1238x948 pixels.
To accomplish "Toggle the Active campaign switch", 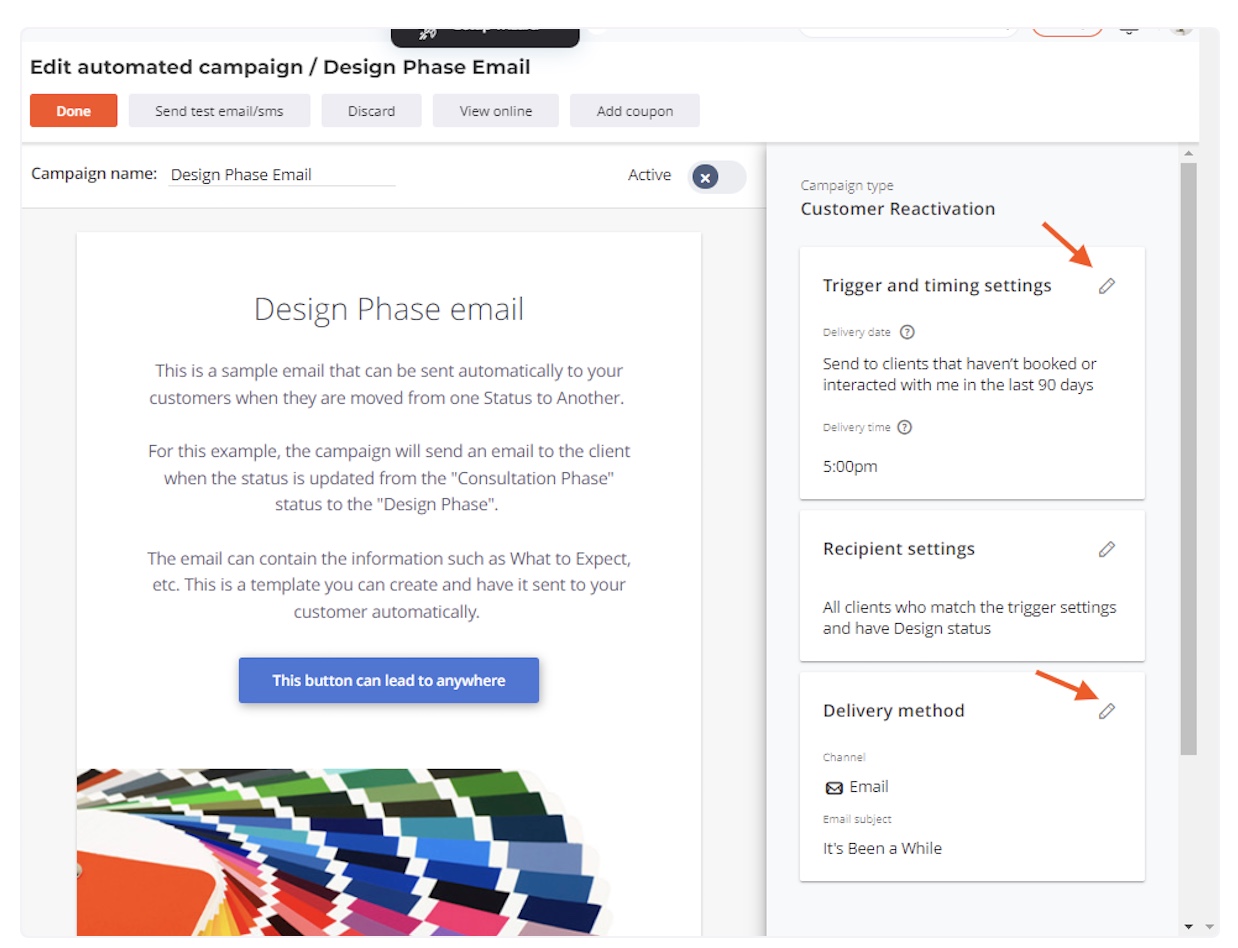I will click(717, 177).
